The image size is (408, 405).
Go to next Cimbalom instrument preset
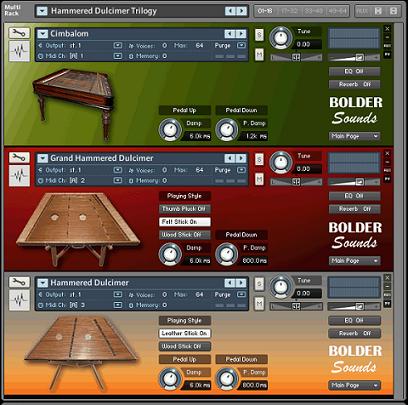pos(241,34)
